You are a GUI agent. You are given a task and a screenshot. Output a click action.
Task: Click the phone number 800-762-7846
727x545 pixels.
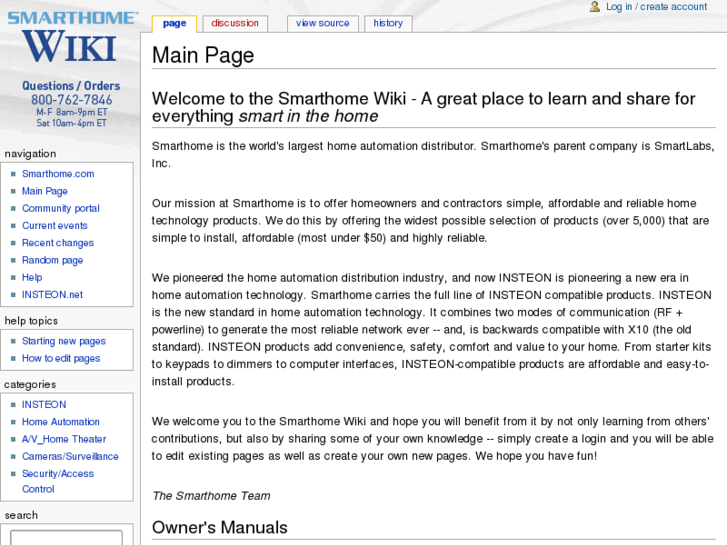pos(71,100)
